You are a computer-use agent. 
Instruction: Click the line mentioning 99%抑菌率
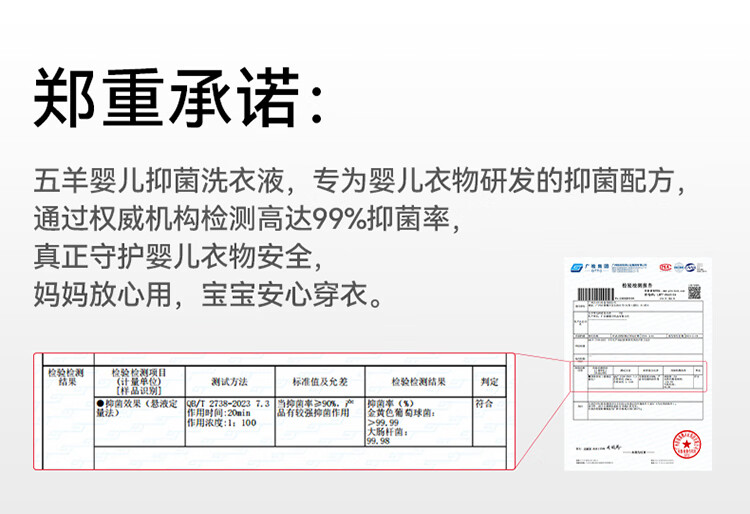point(246,219)
